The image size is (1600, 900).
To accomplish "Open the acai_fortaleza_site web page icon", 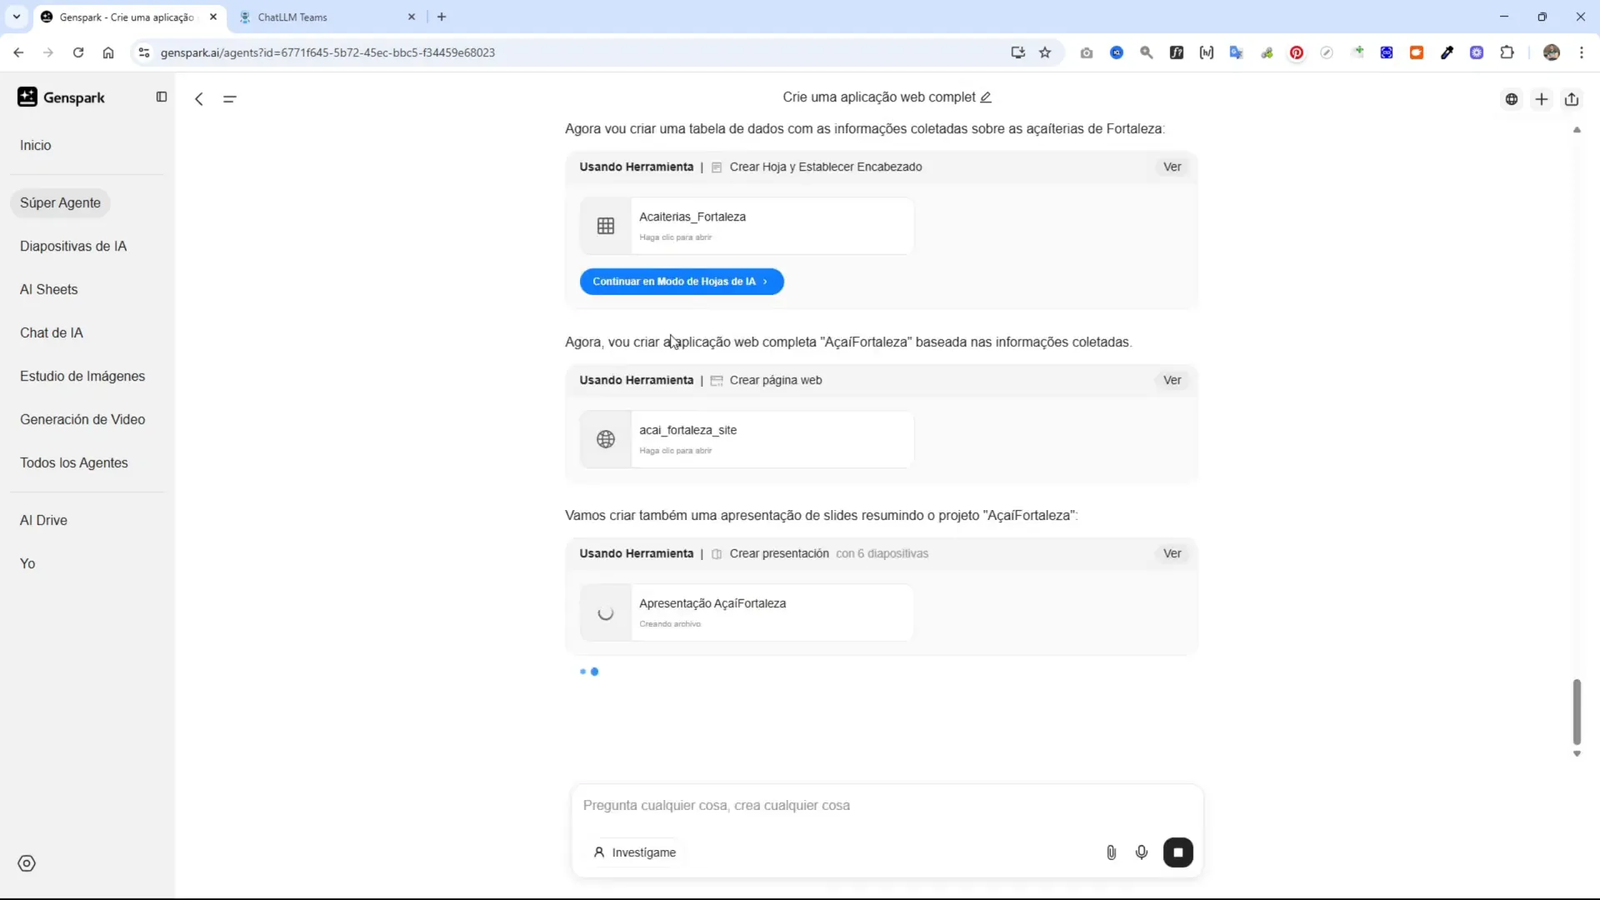I will tap(606, 438).
